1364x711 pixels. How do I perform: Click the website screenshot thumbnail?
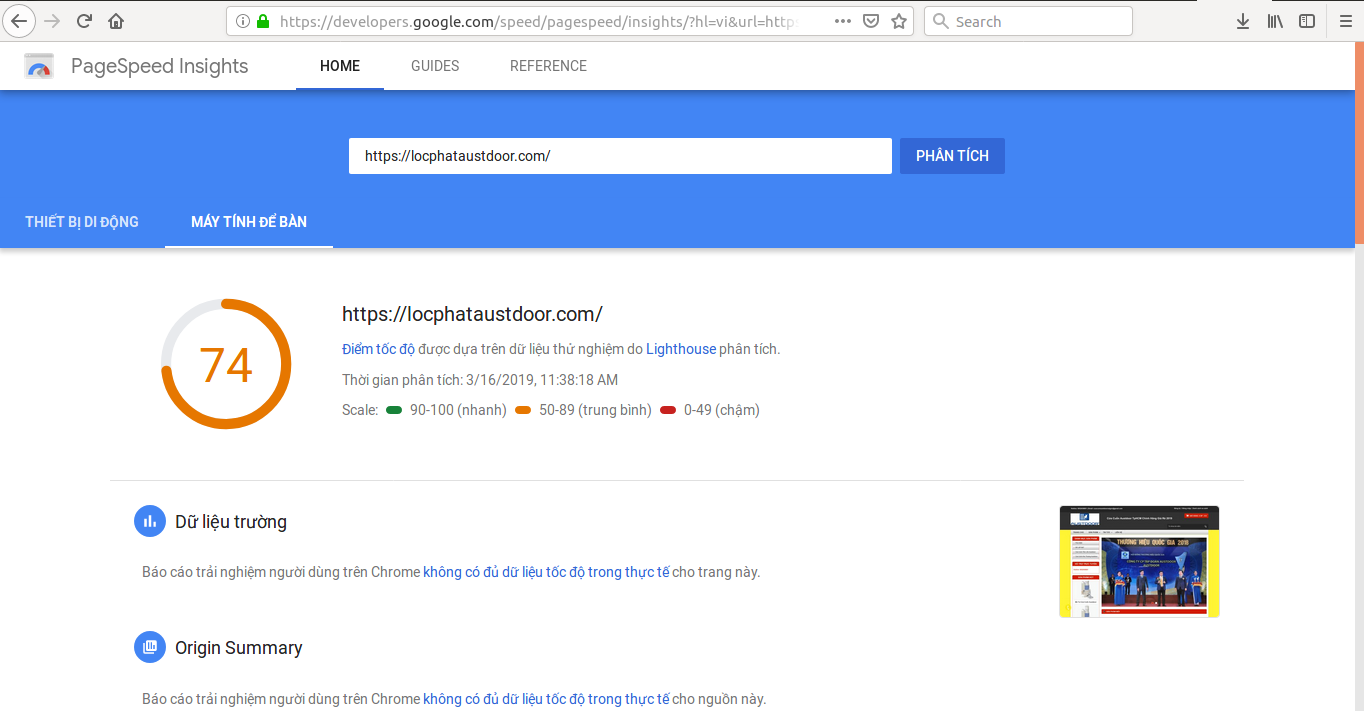[x=1139, y=561]
